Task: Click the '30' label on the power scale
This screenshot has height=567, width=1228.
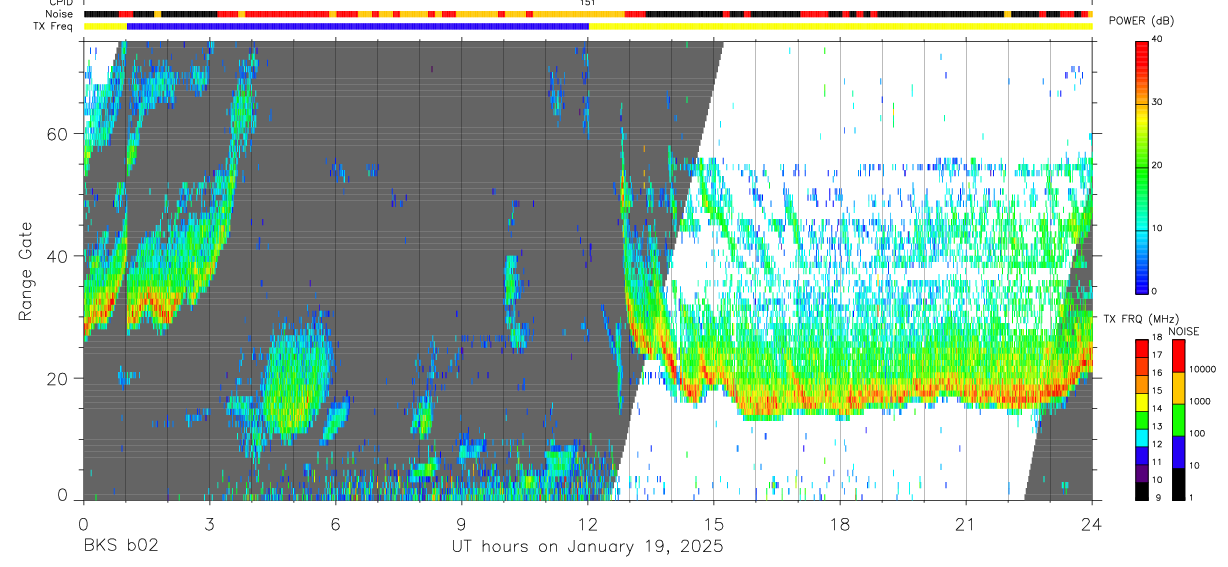Action: tap(1158, 102)
